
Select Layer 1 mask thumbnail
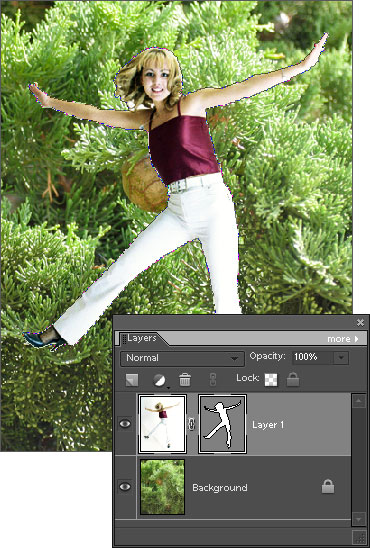(x=223, y=424)
